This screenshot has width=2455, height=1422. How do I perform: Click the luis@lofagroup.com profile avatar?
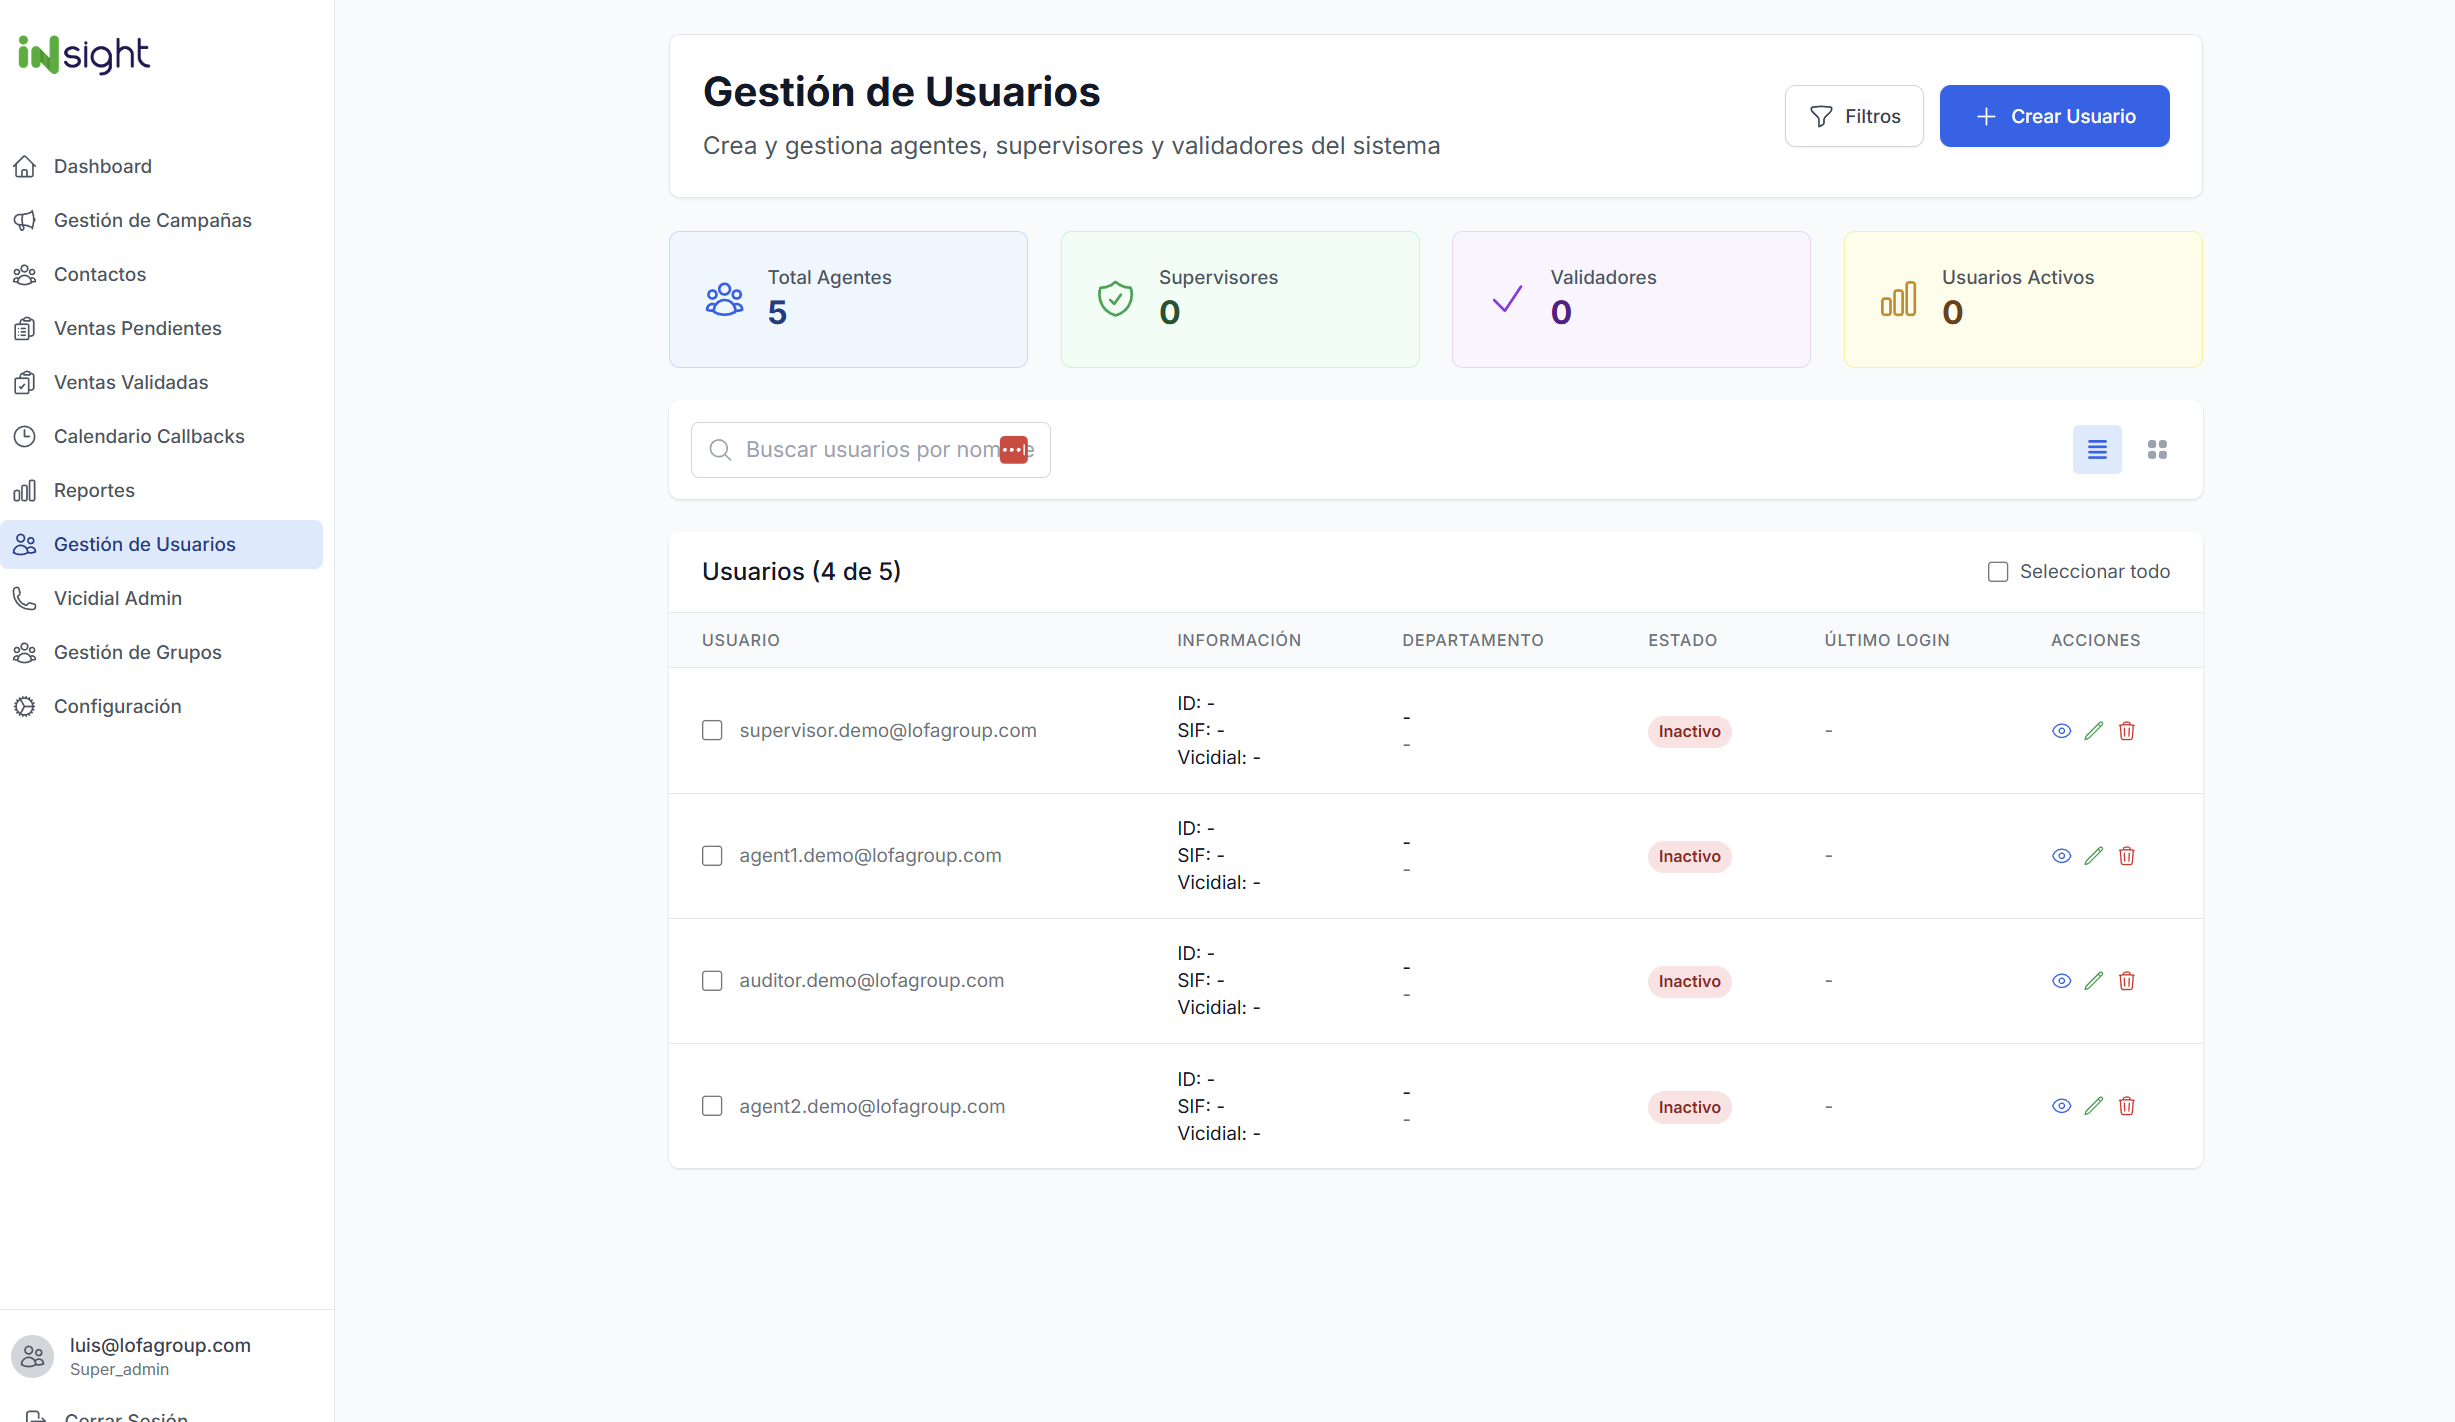tap(31, 1356)
